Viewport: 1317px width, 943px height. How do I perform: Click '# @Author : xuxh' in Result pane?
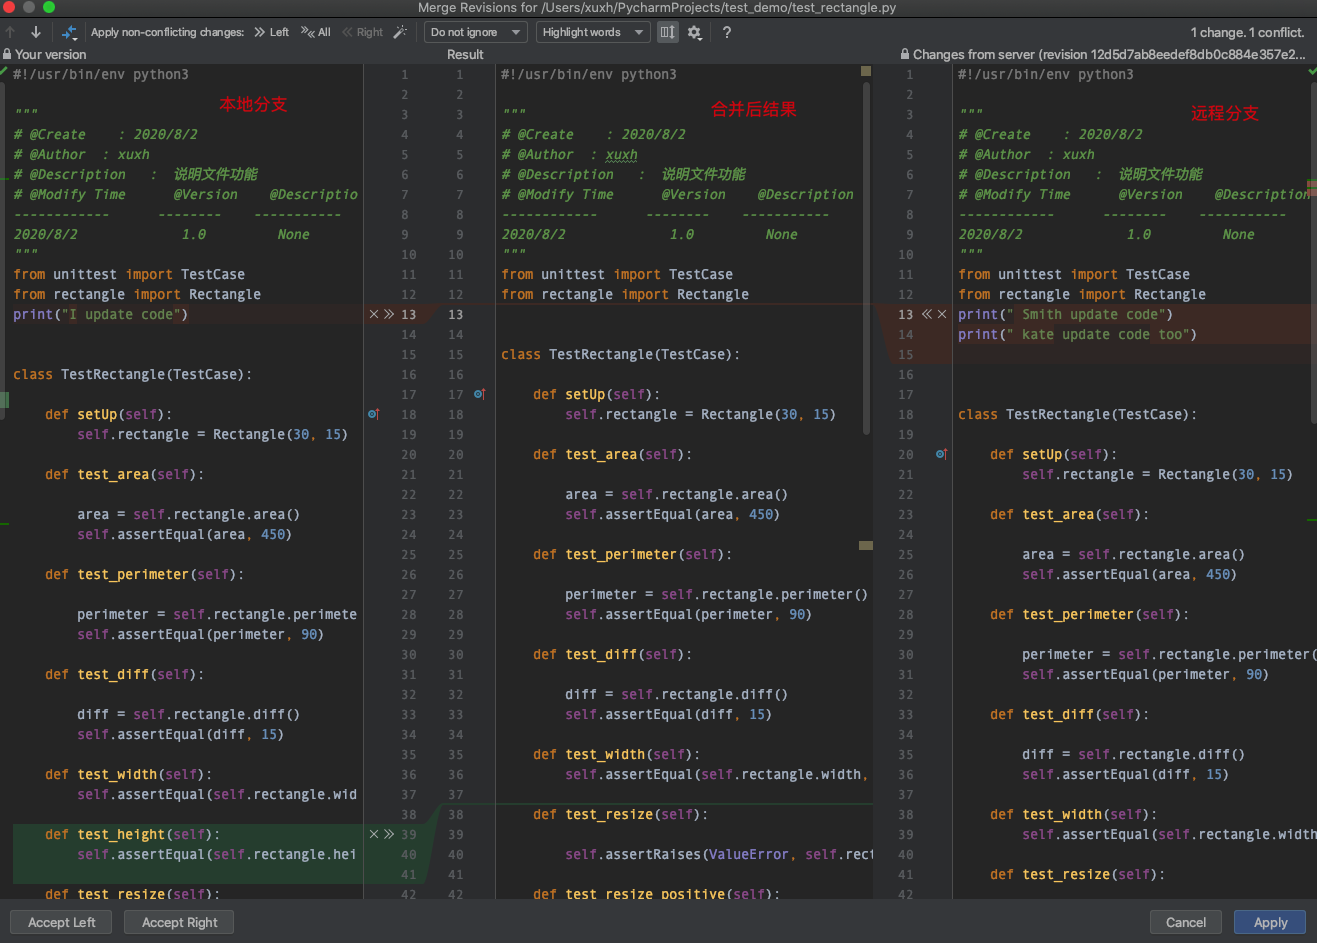[569, 154]
